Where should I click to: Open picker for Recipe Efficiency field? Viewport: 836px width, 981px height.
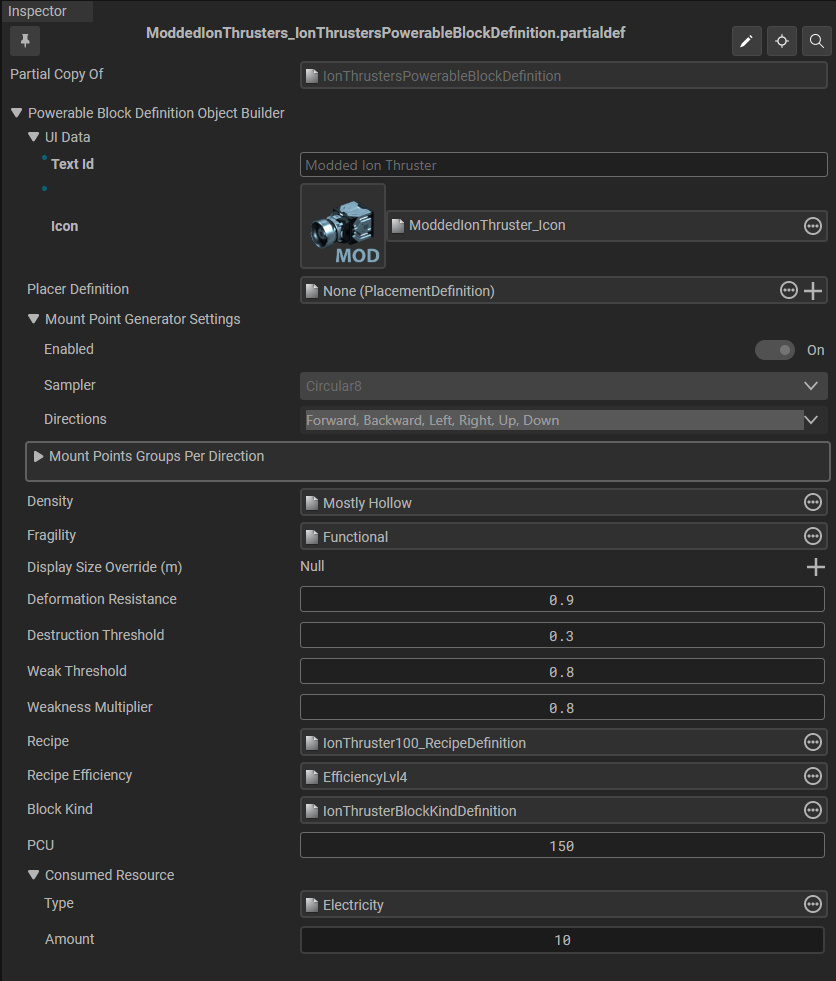coord(813,777)
